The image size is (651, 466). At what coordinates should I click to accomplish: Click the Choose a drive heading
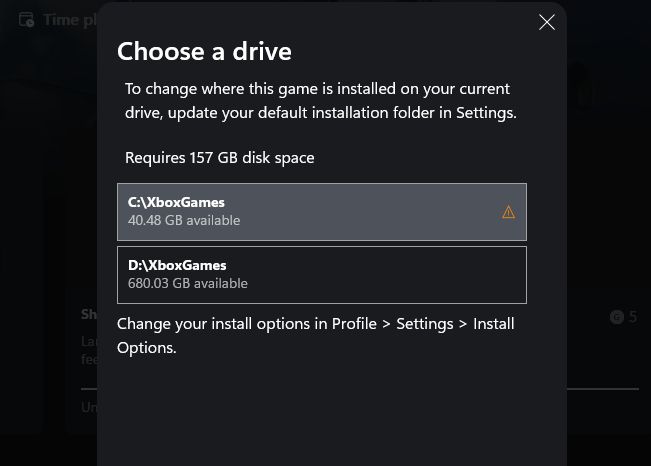[204, 52]
